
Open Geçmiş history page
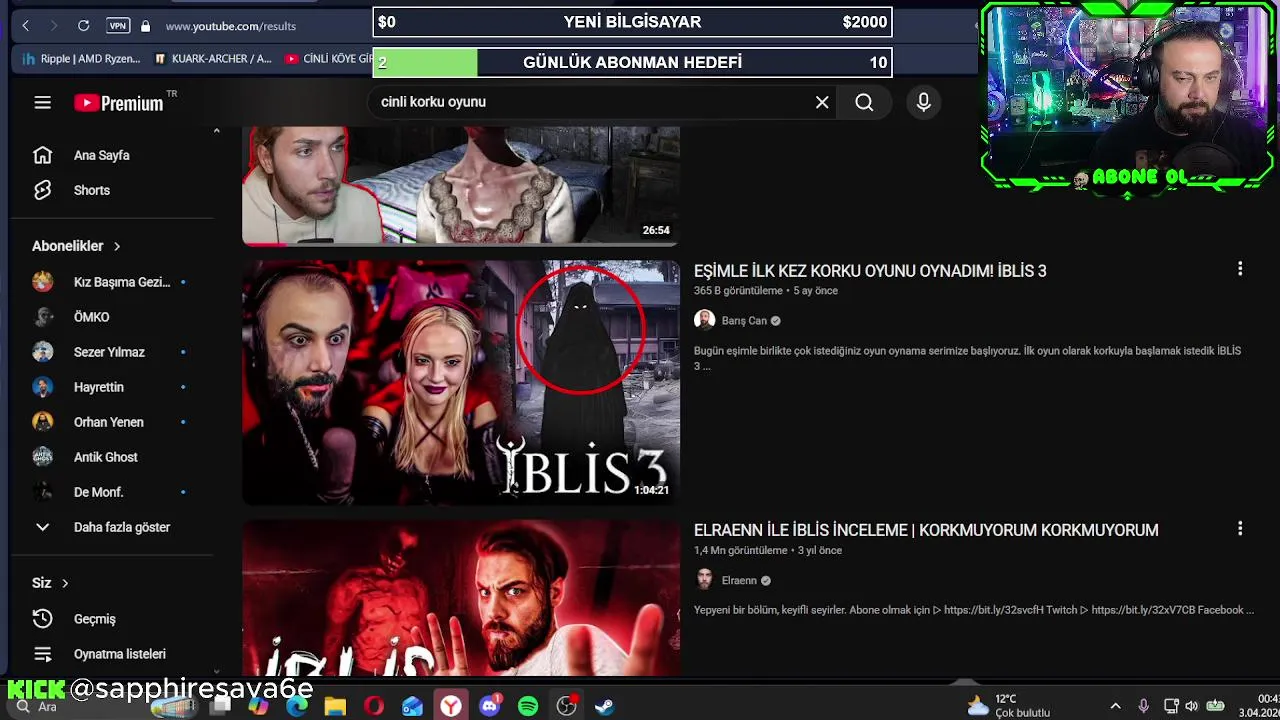114,619
